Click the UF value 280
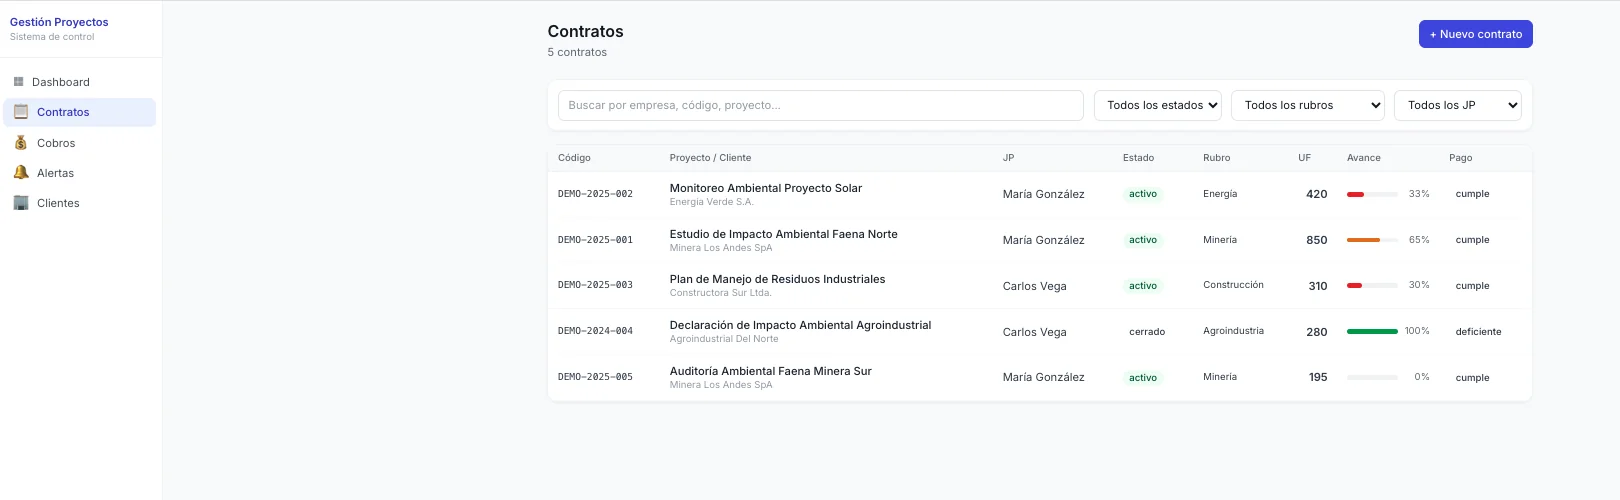 pyautogui.click(x=1317, y=332)
